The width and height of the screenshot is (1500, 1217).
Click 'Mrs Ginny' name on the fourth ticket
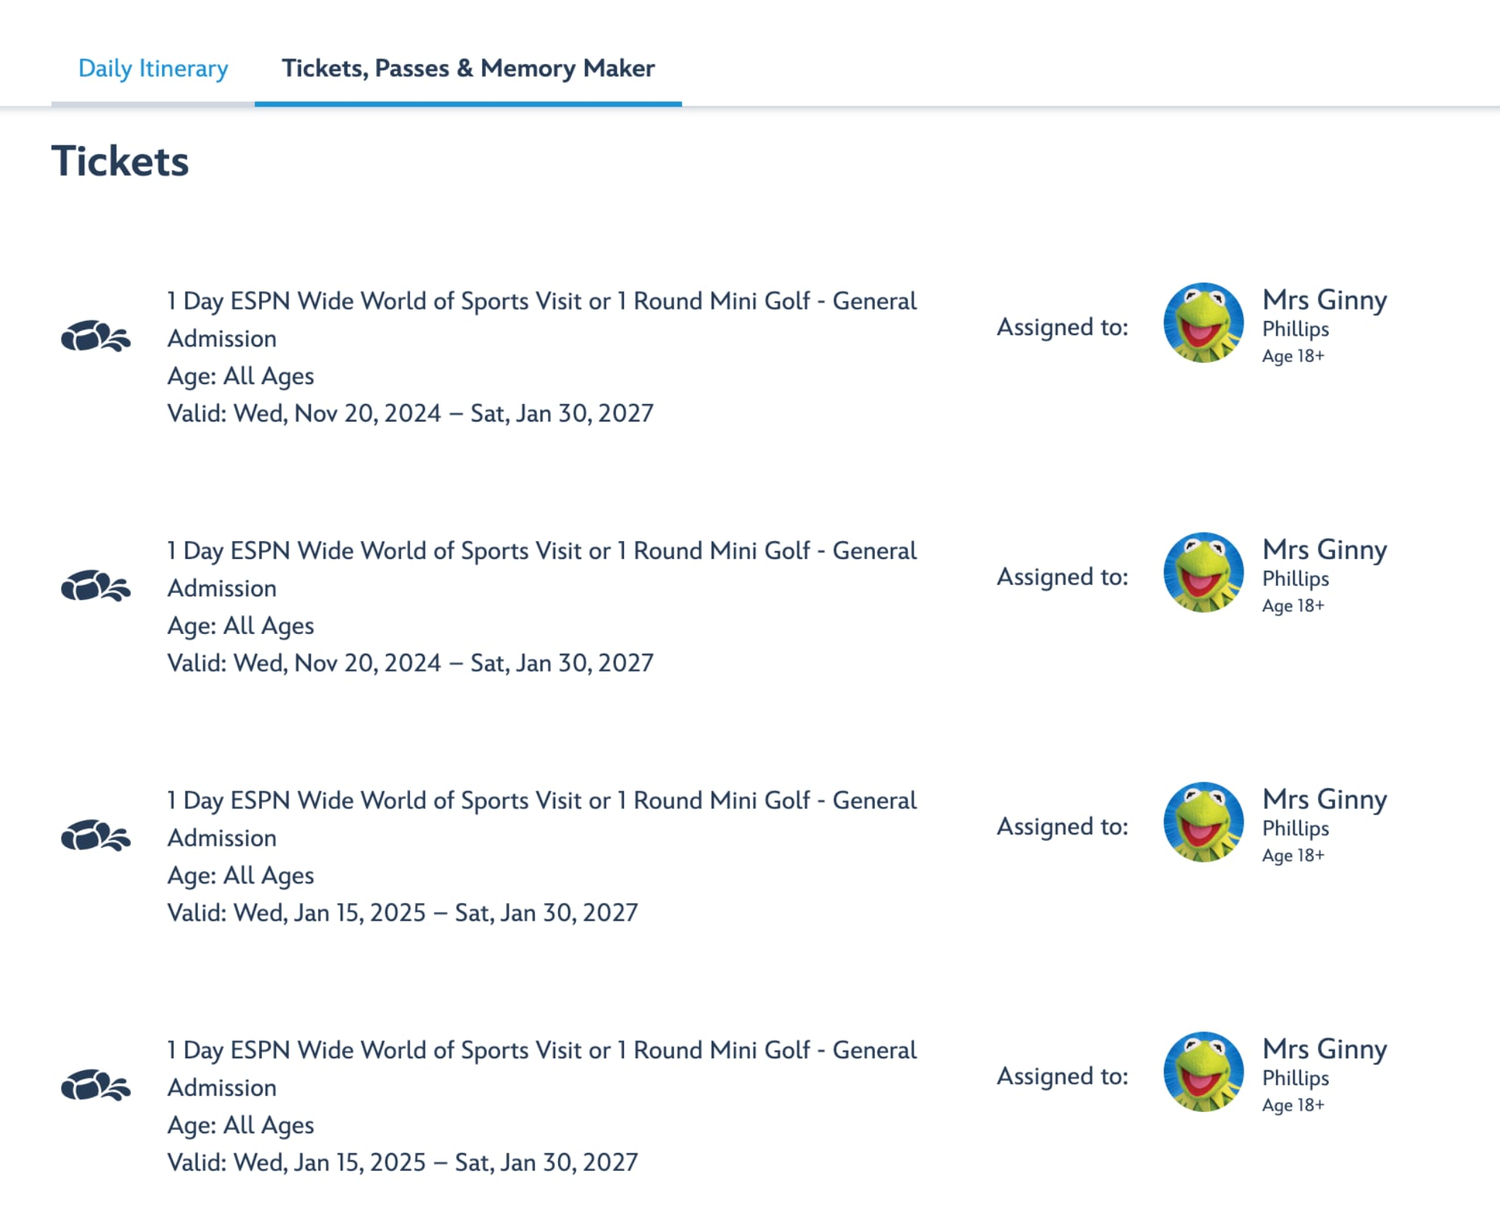(1325, 1049)
